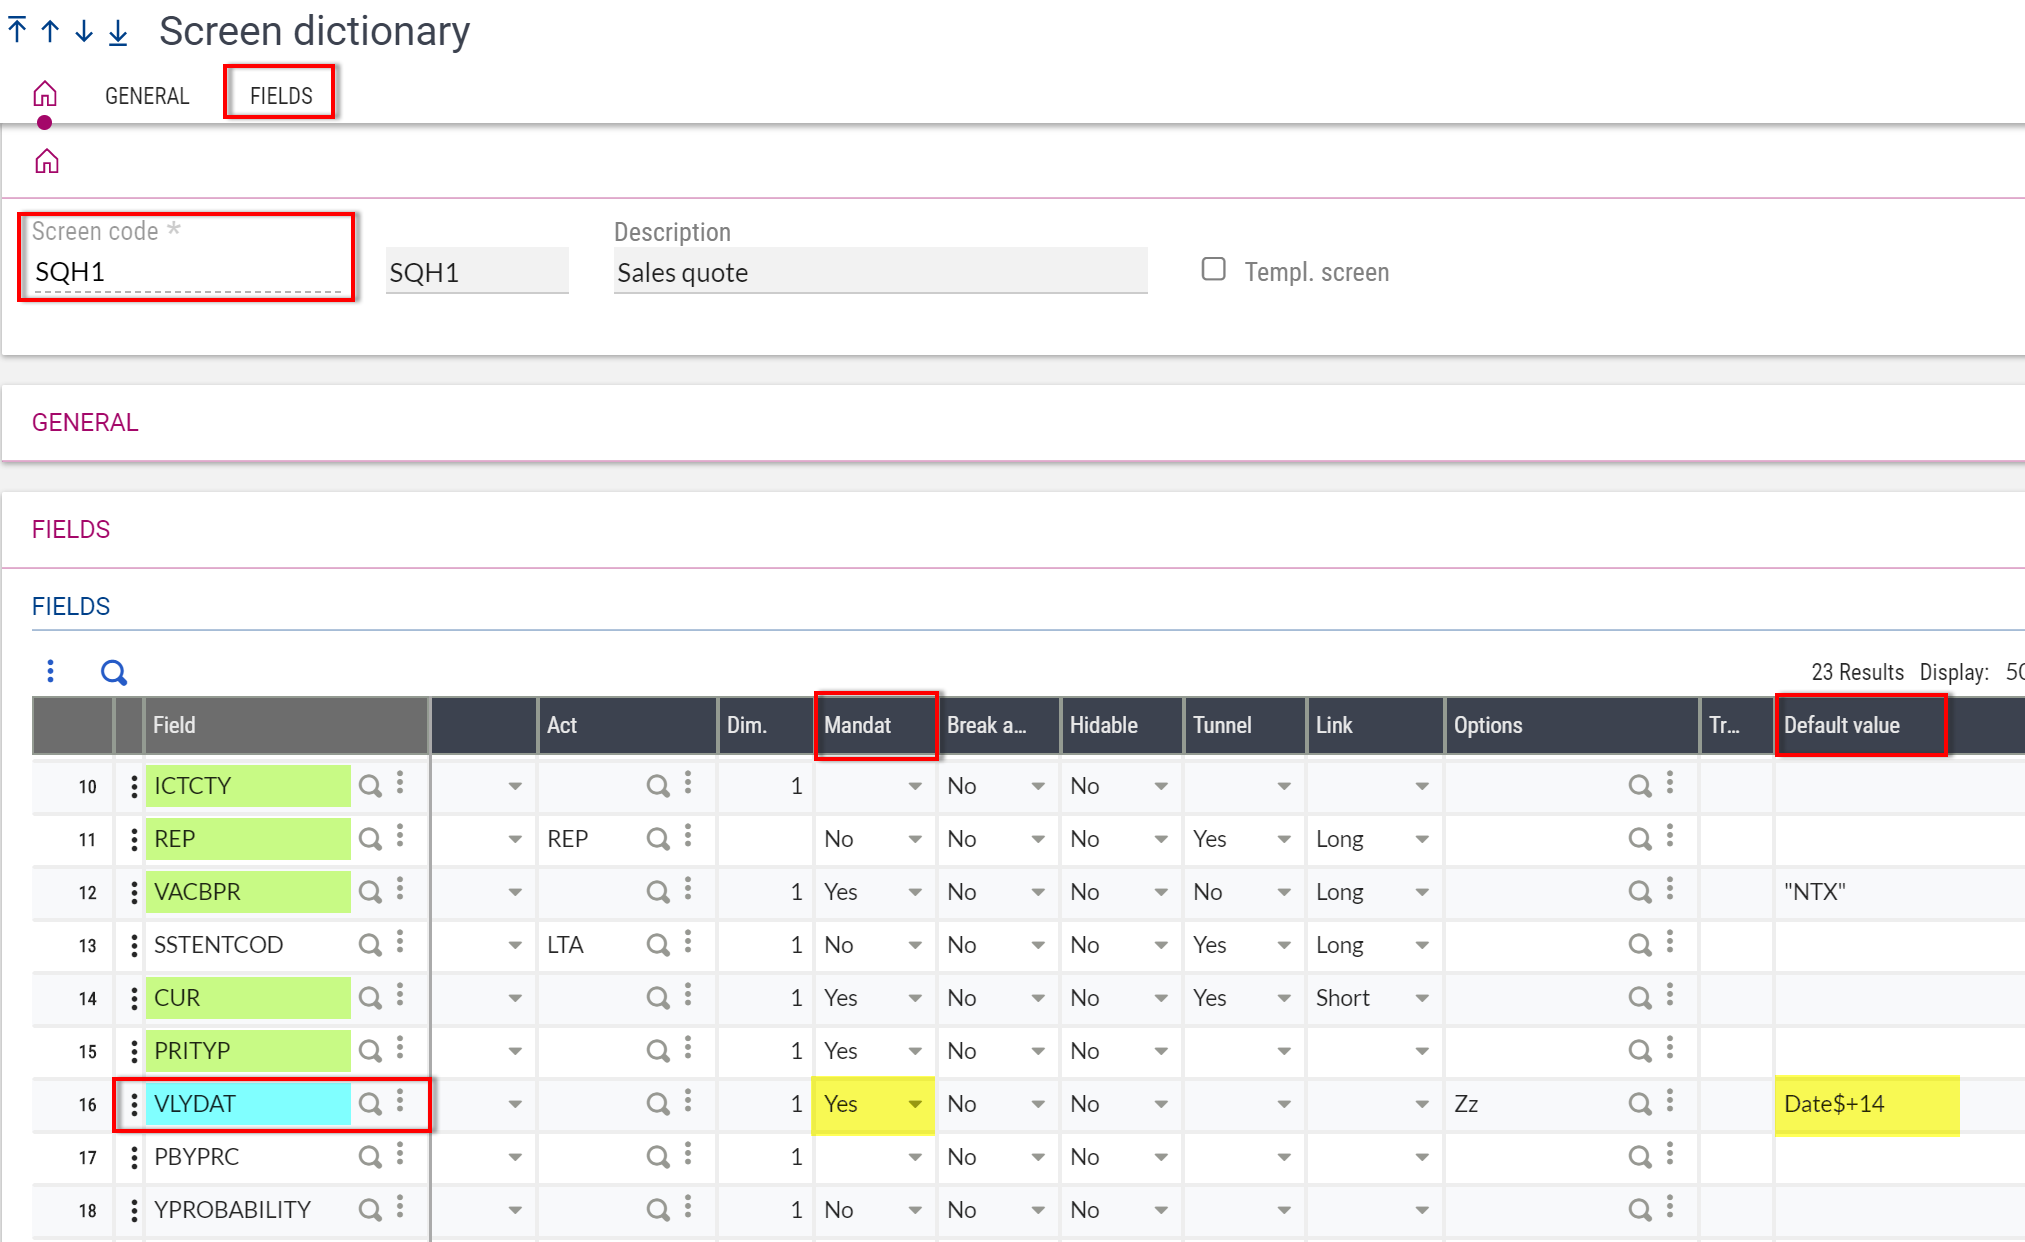Expand Hidable dropdown on PRITYP row
This screenshot has width=2025, height=1242.
(1160, 1051)
